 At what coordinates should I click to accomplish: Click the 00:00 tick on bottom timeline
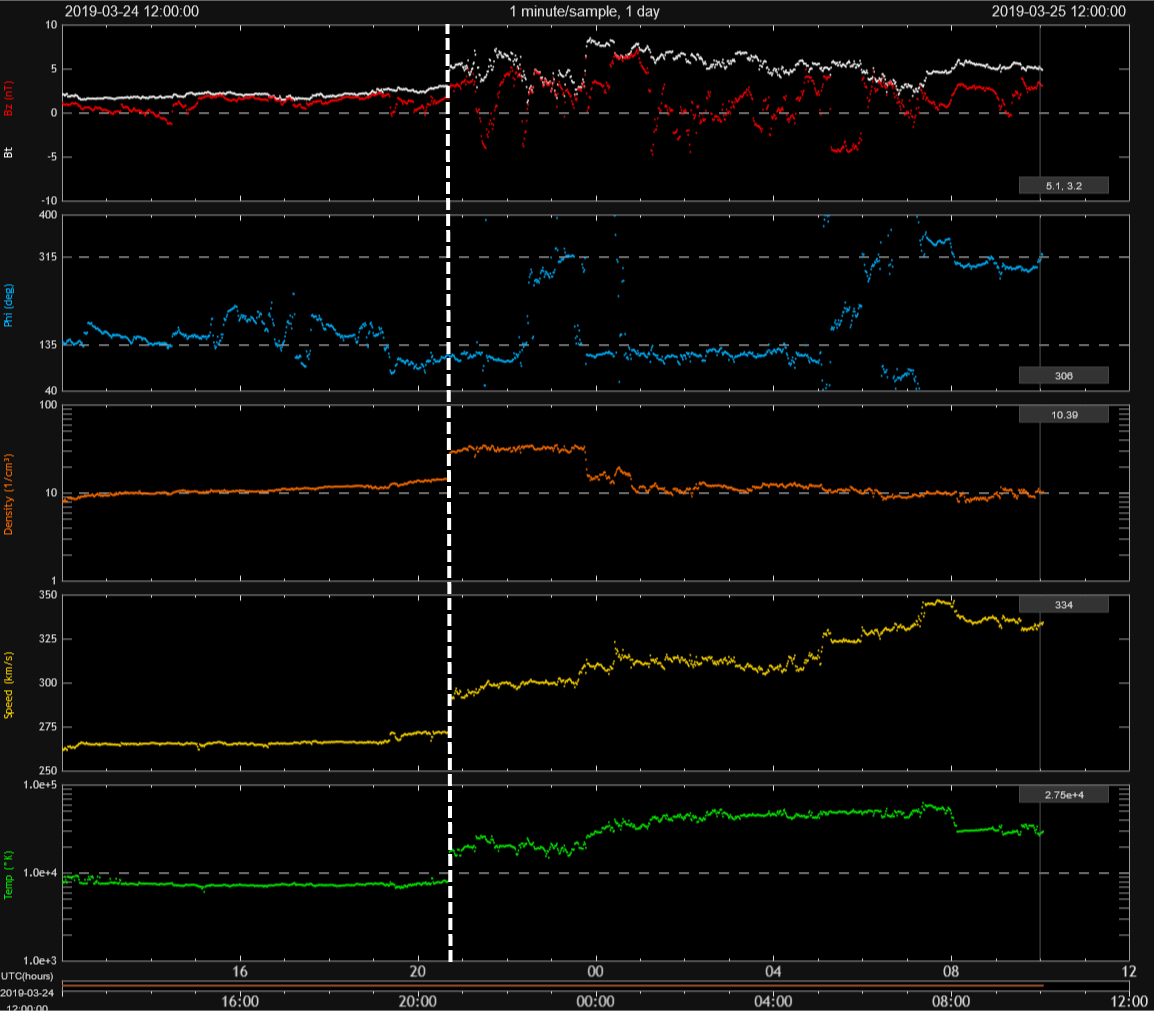coord(595,1000)
